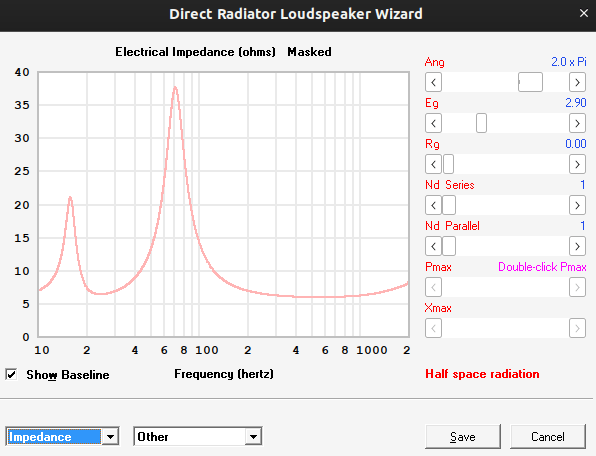Click the Save button
The image size is (596, 456).
[463, 437]
